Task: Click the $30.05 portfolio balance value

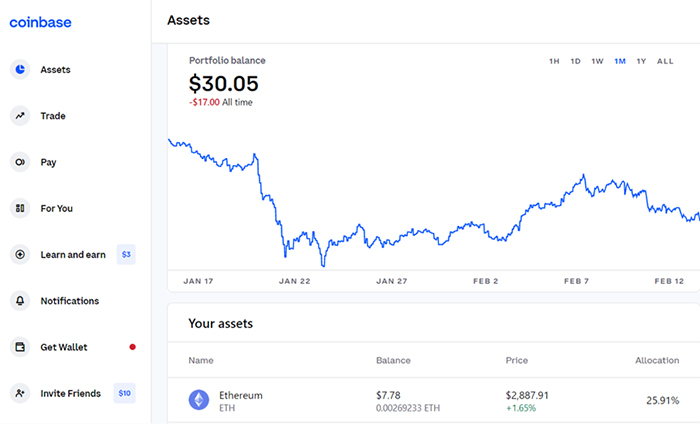Action: click(x=224, y=84)
